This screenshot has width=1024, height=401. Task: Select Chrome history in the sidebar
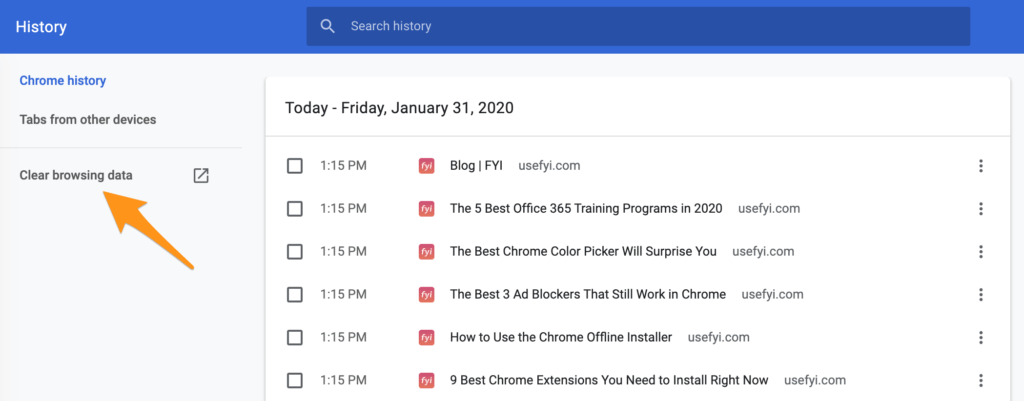point(63,81)
